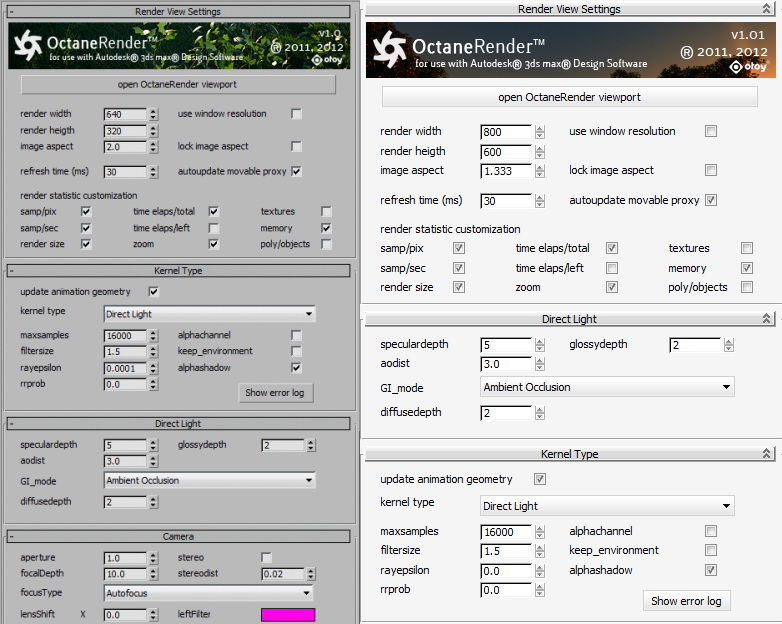The height and width of the screenshot is (624, 782).
Task: Collapse right Direct Light rollout arrows
Action: pyautogui.click(x=767, y=318)
